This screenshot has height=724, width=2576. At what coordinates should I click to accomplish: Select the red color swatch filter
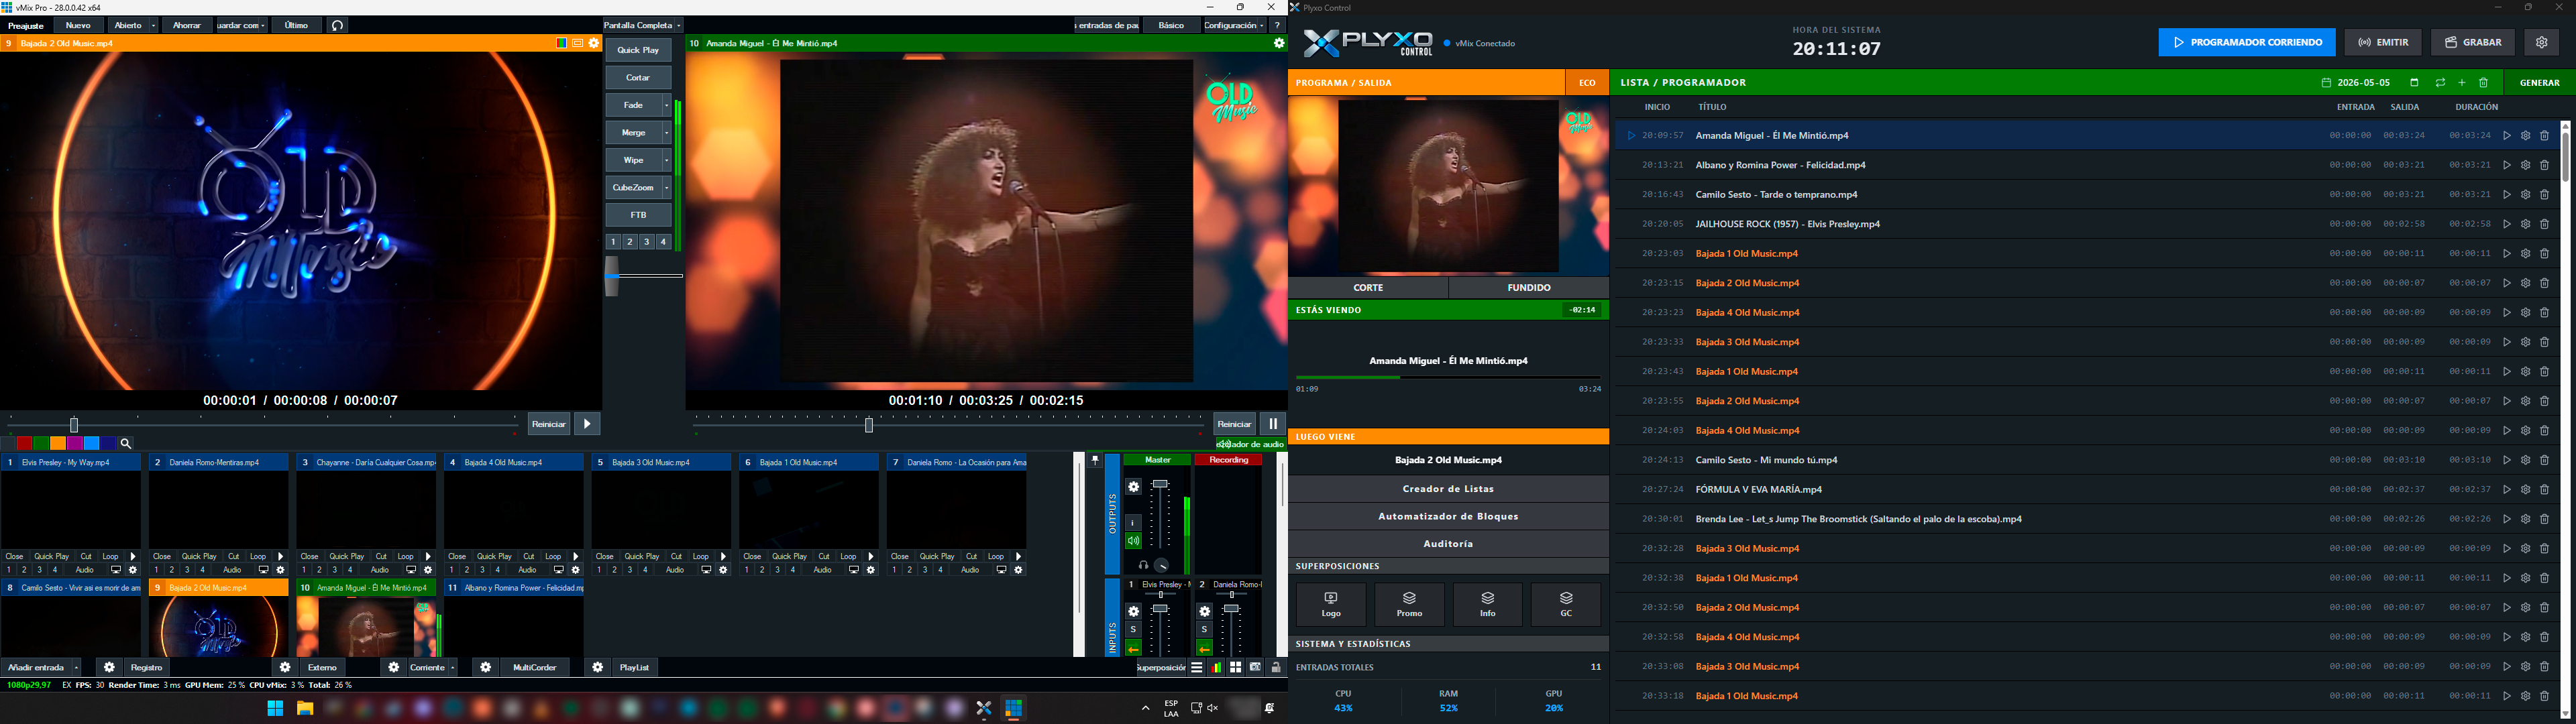25,443
